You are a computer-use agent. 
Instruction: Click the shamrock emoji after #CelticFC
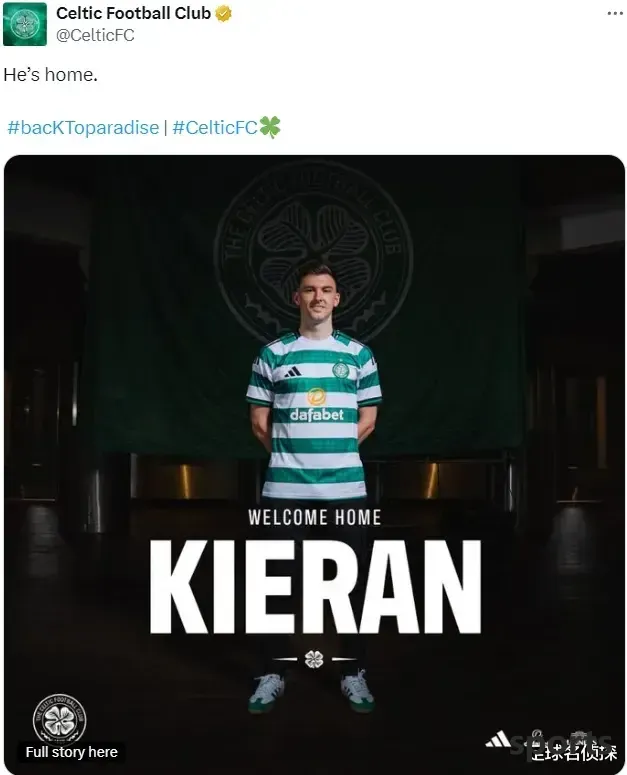tap(270, 127)
